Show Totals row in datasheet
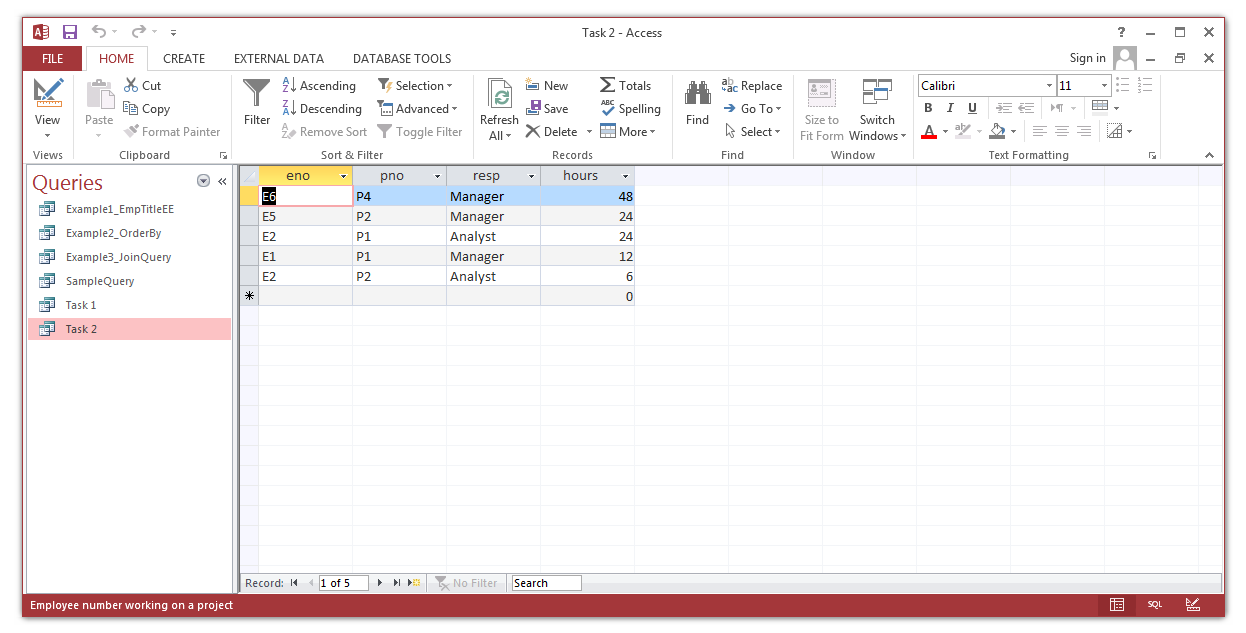Viewport: 1246px width, 633px height. (x=625, y=86)
